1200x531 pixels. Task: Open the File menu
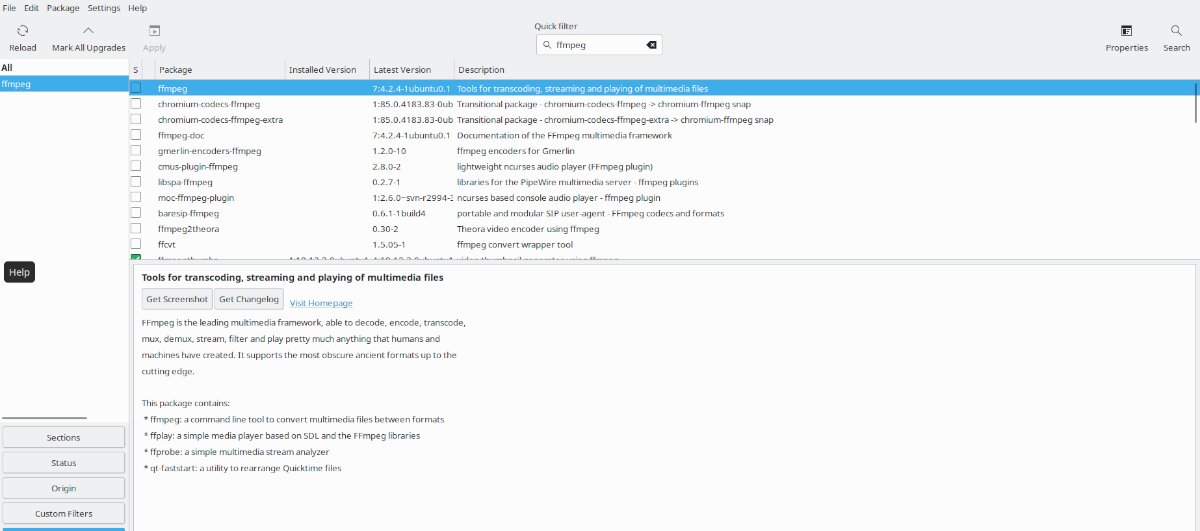pos(9,7)
